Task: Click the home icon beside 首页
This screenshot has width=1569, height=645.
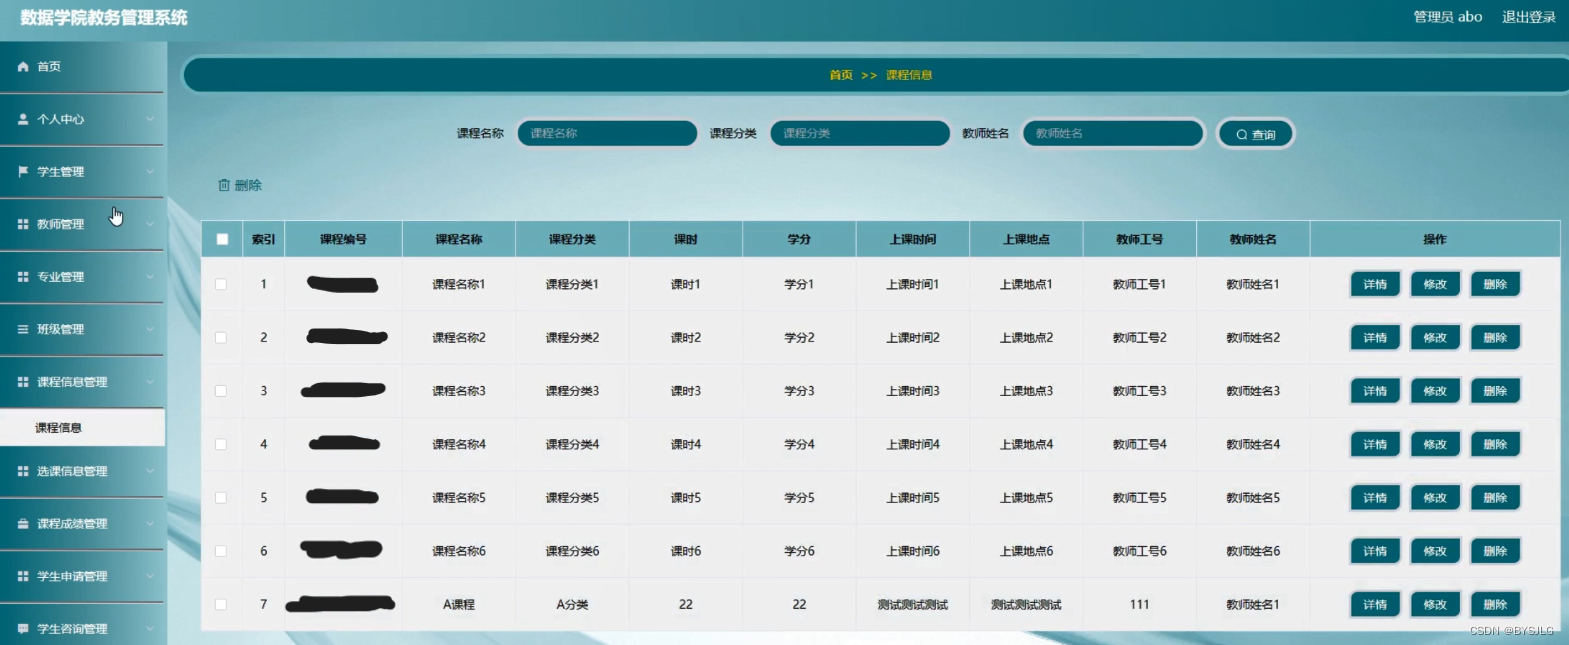Action: 23,67
